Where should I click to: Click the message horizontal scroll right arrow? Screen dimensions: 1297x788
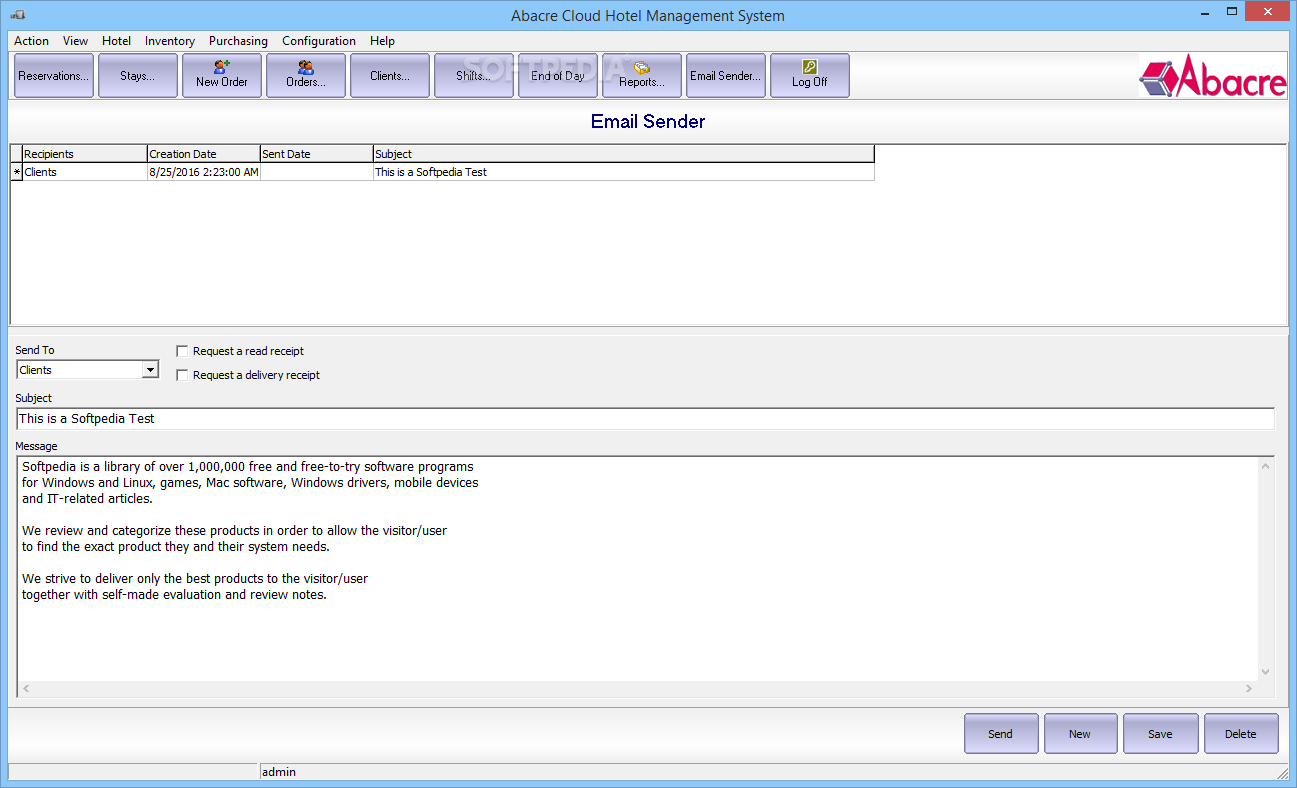click(x=1249, y=689)
